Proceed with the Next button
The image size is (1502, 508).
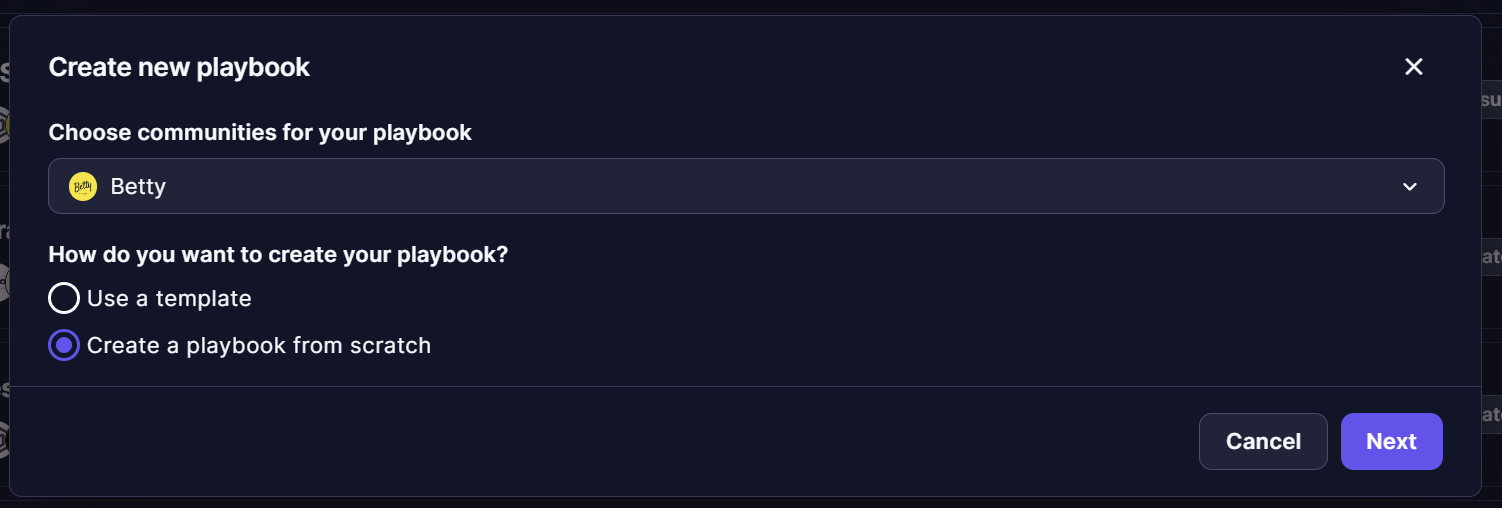point(1391,441)
